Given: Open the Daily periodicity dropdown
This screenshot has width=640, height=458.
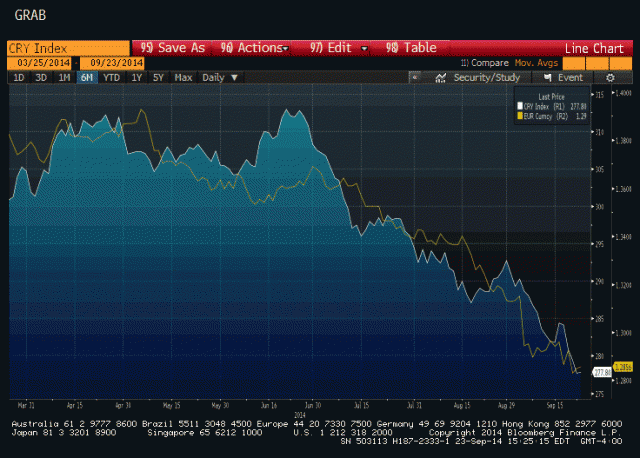Looking at the screenshot, I should pos(217,77).
